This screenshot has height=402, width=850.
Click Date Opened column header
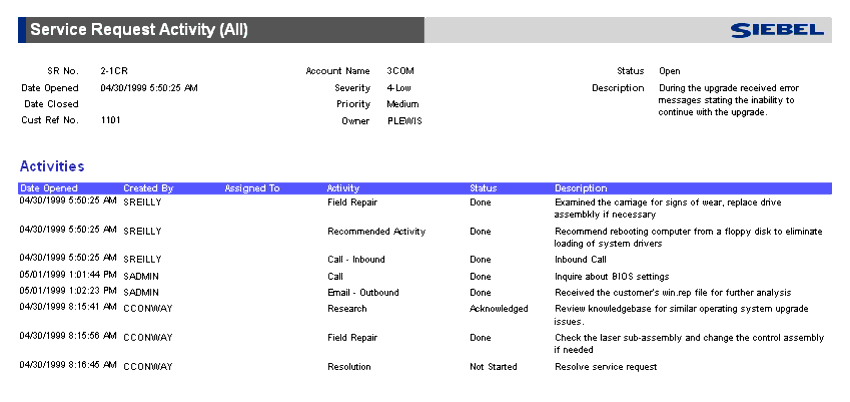click(49, 189)
